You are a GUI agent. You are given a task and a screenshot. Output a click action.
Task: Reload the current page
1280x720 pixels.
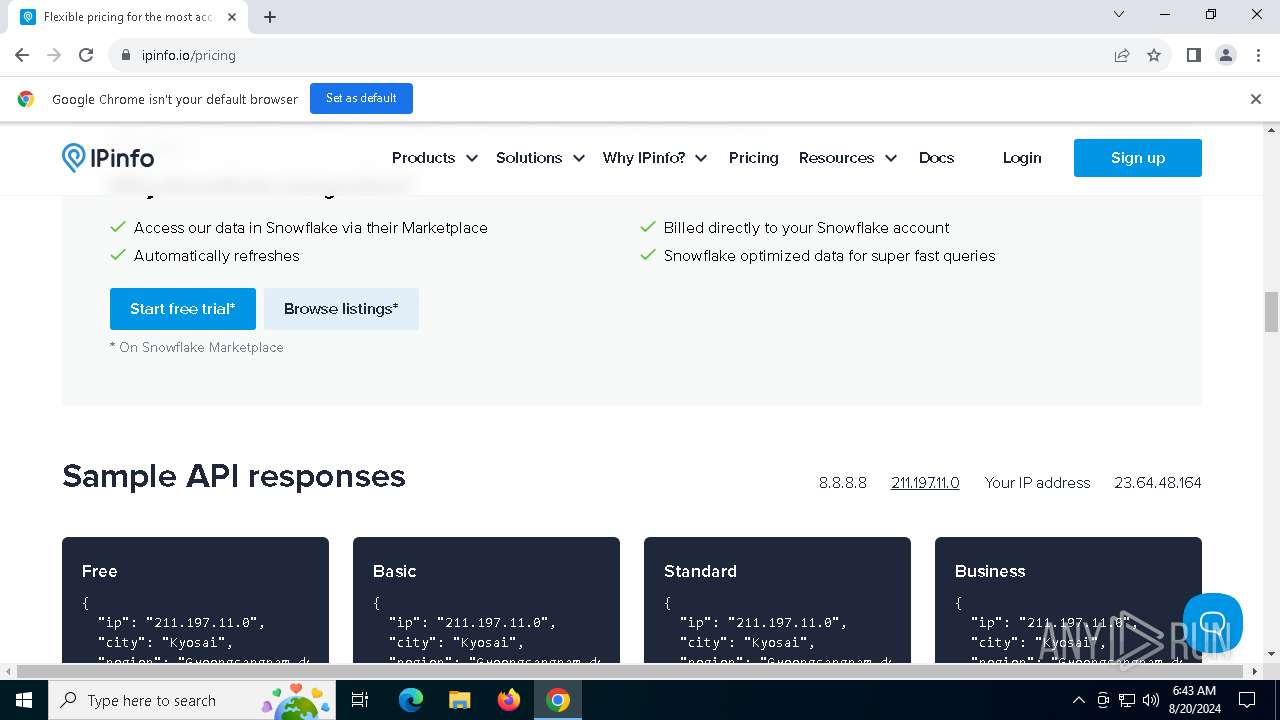(x=86, y=55)
